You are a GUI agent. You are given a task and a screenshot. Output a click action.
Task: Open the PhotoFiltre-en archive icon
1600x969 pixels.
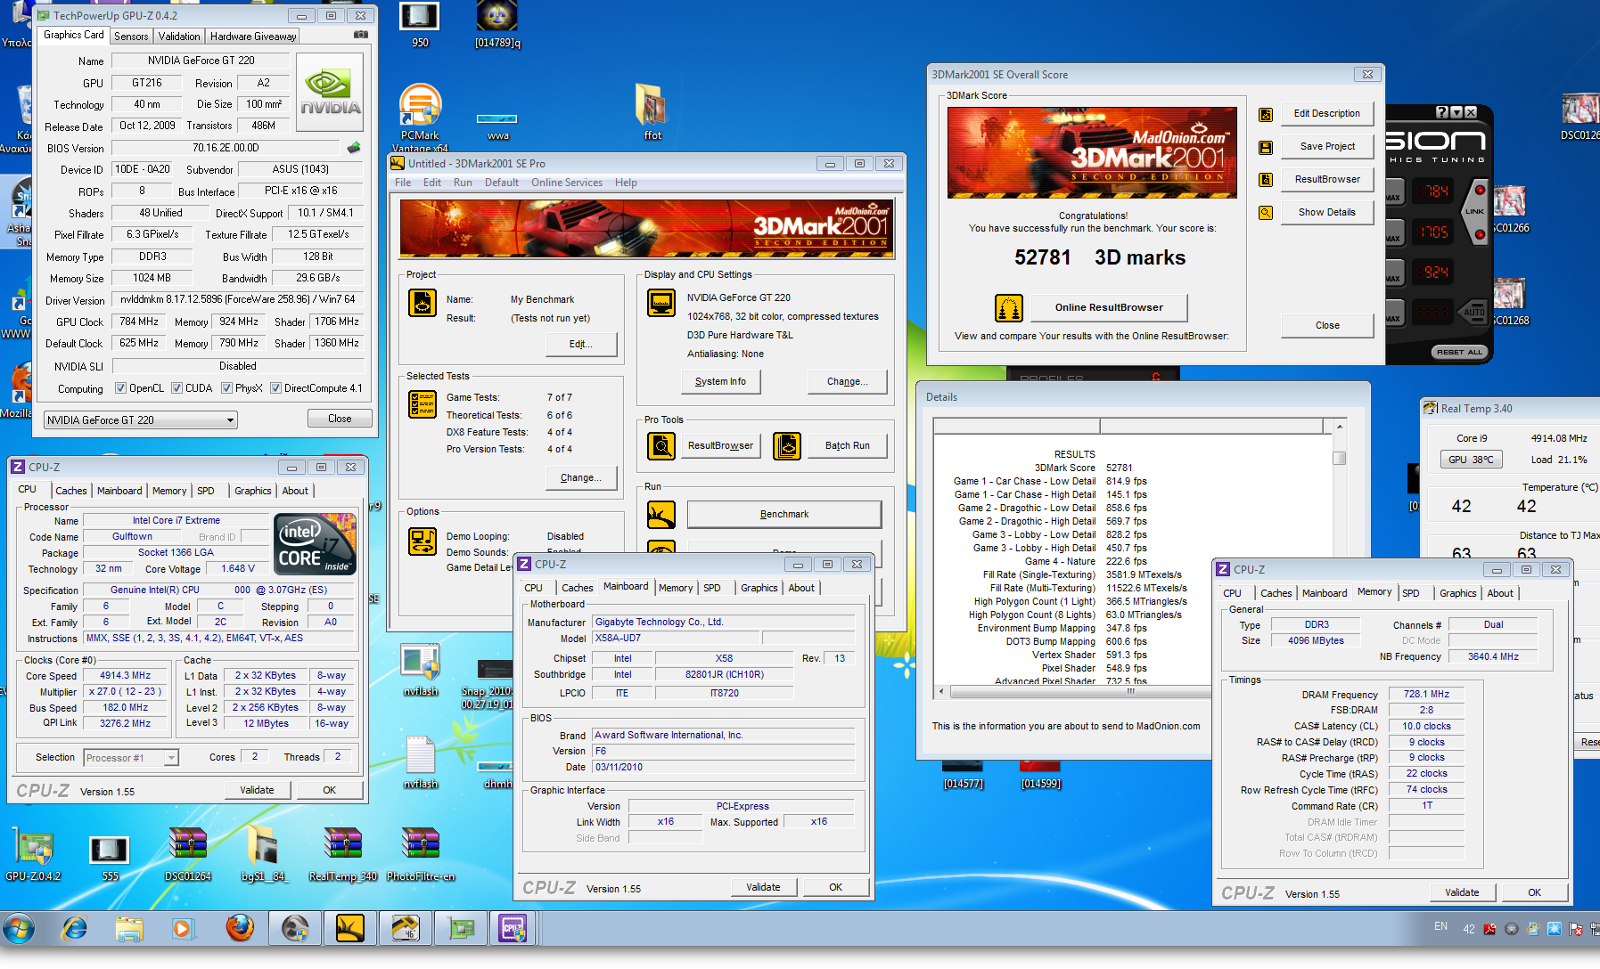click(x=420, y=855)
